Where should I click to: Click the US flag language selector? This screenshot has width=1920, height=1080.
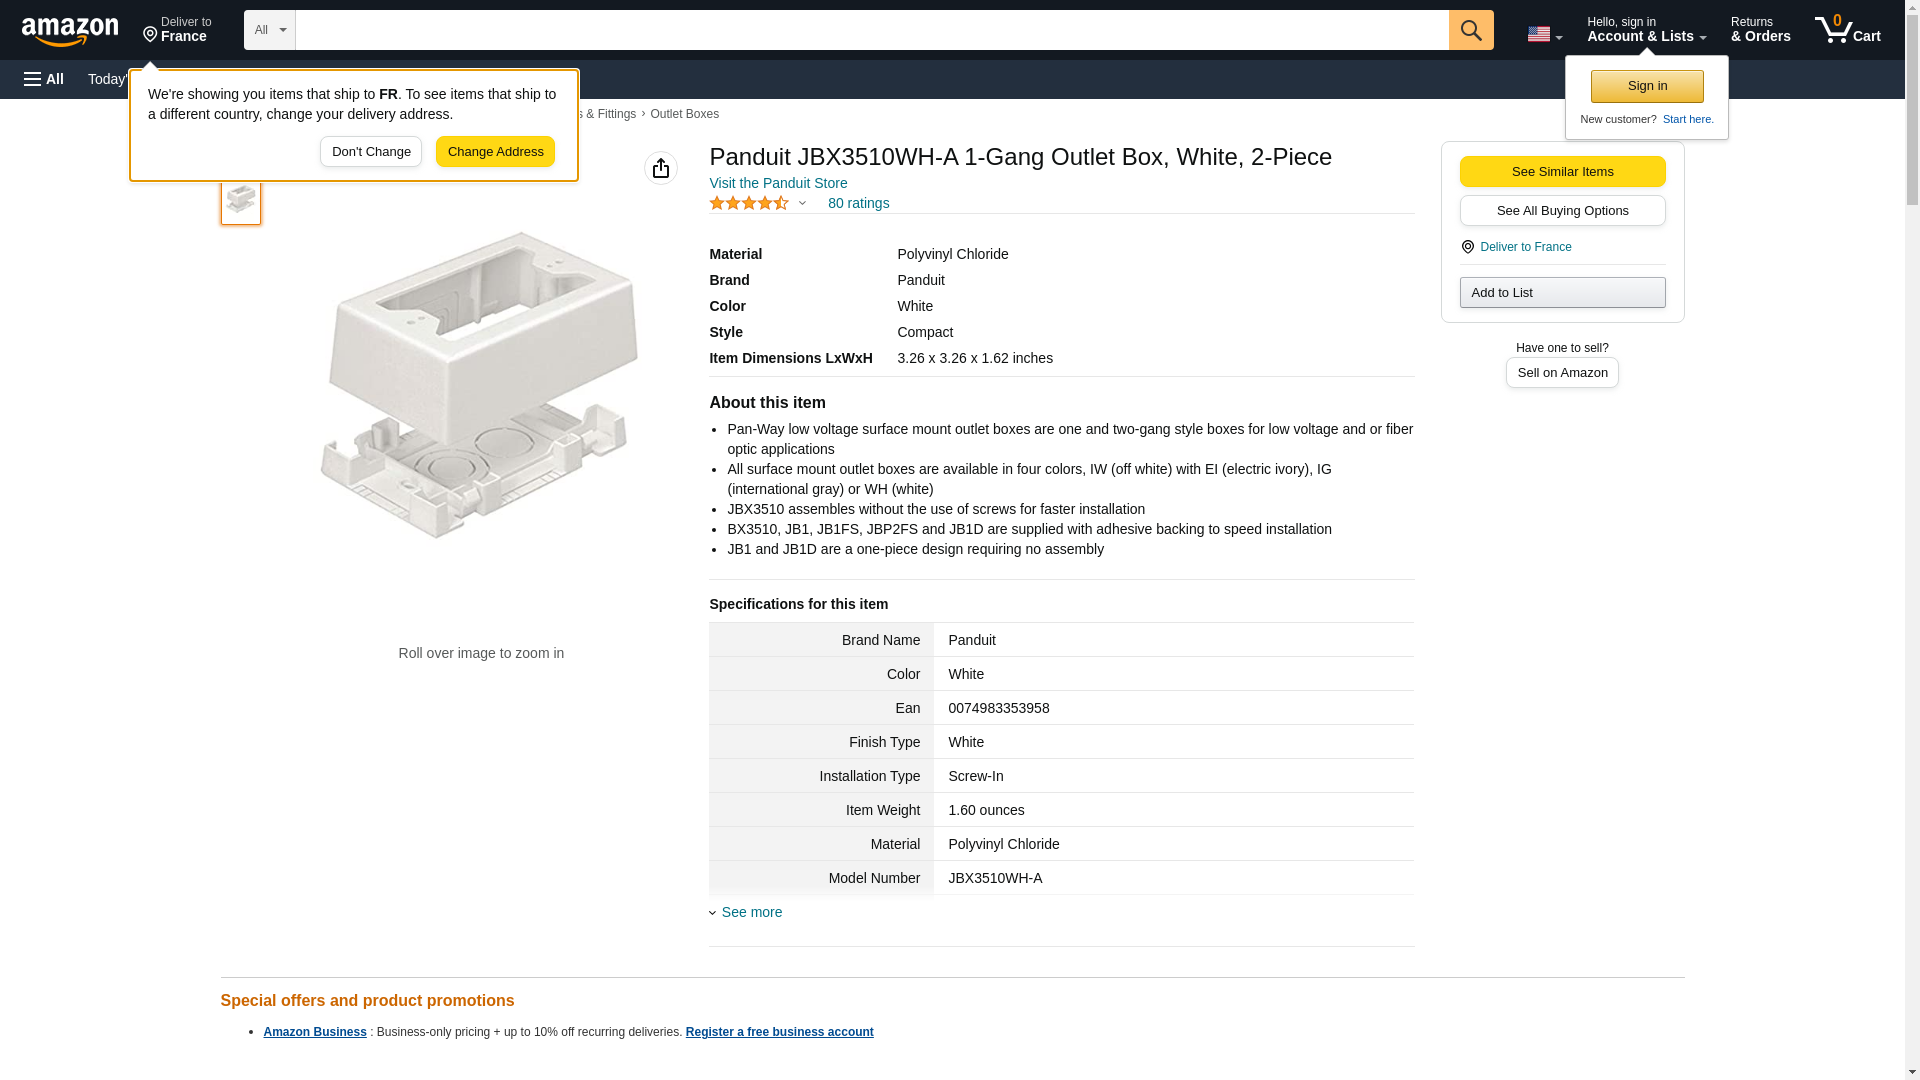point(1543,34)
